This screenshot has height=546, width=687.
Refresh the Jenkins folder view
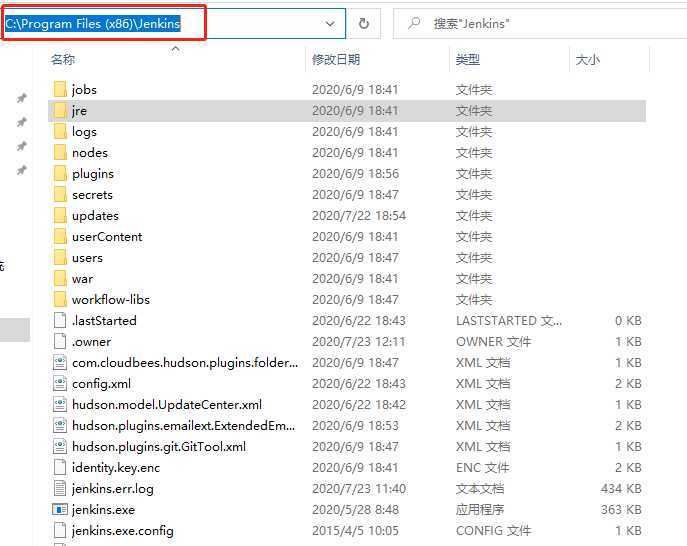coord(364,24)
